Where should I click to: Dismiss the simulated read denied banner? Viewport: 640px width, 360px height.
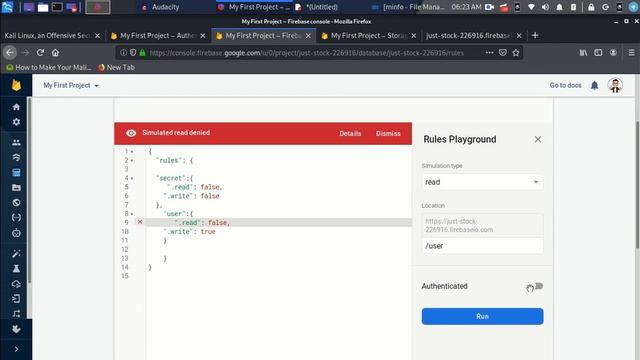(x=388, y=133)
